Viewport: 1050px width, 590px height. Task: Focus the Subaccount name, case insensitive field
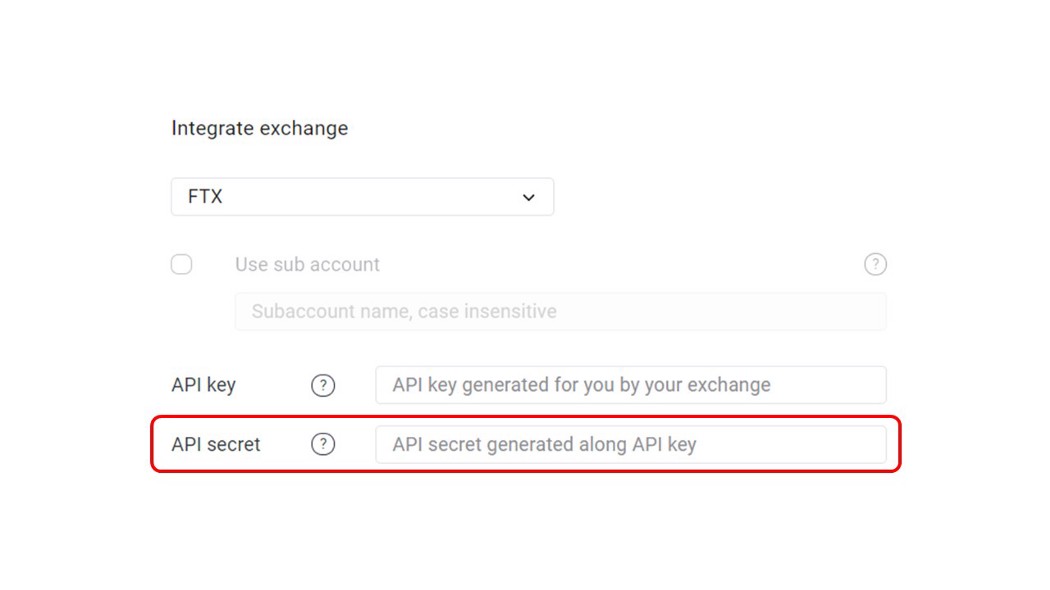point(560,311)
